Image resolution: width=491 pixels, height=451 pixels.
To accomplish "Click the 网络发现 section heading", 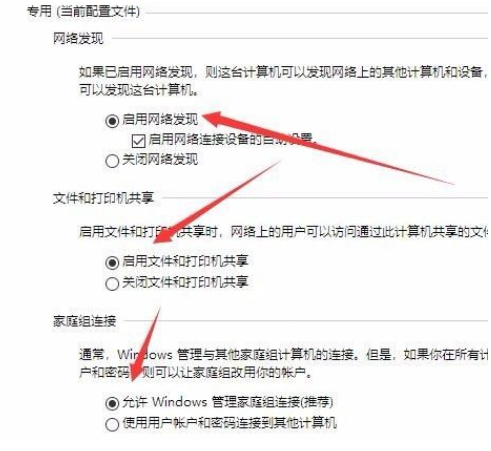I will 78,38.
